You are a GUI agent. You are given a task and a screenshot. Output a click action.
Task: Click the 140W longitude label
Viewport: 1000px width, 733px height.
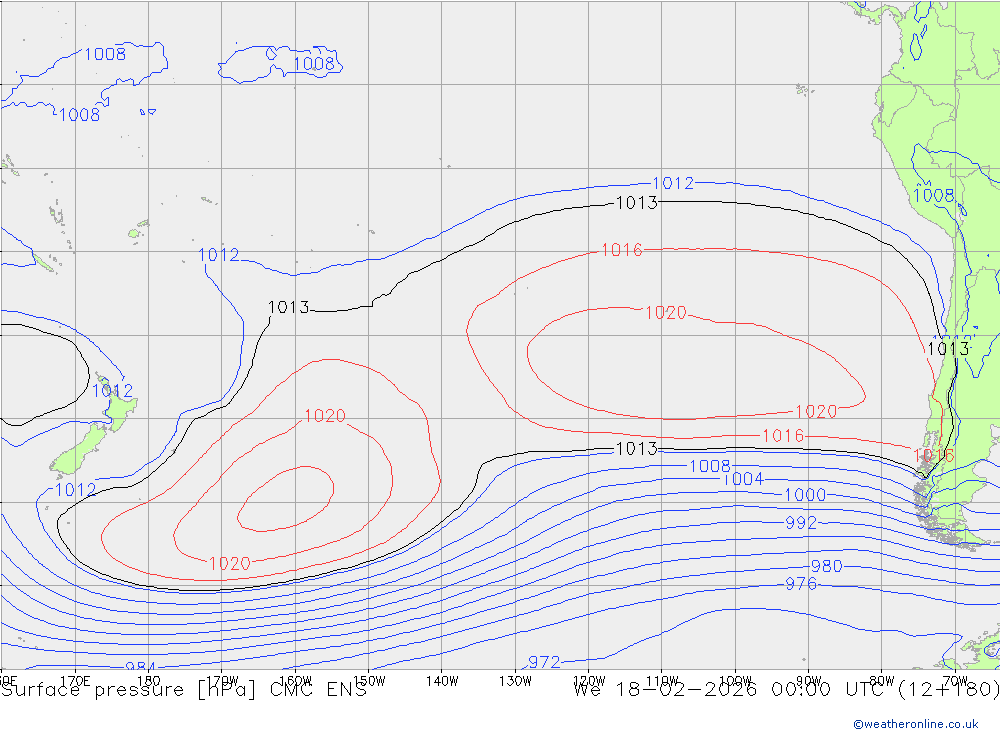[x=442, y=681]
